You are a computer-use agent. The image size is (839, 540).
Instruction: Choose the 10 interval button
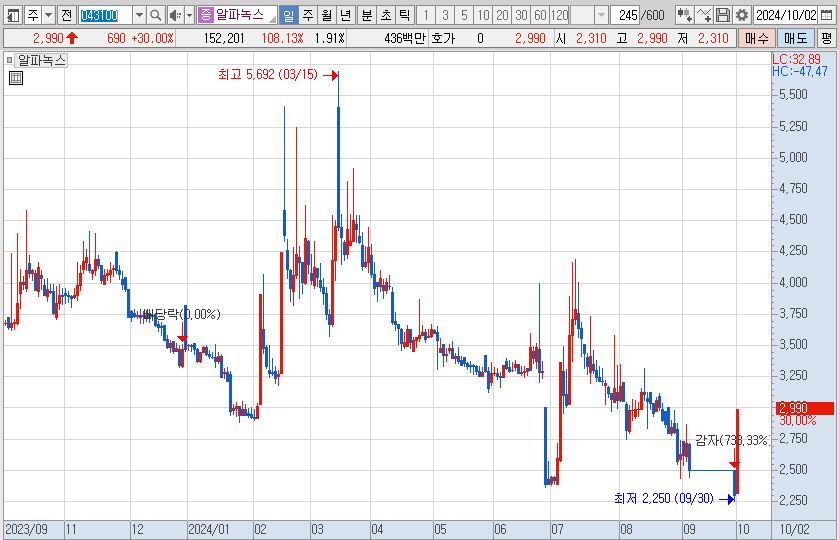click(483, 15)
